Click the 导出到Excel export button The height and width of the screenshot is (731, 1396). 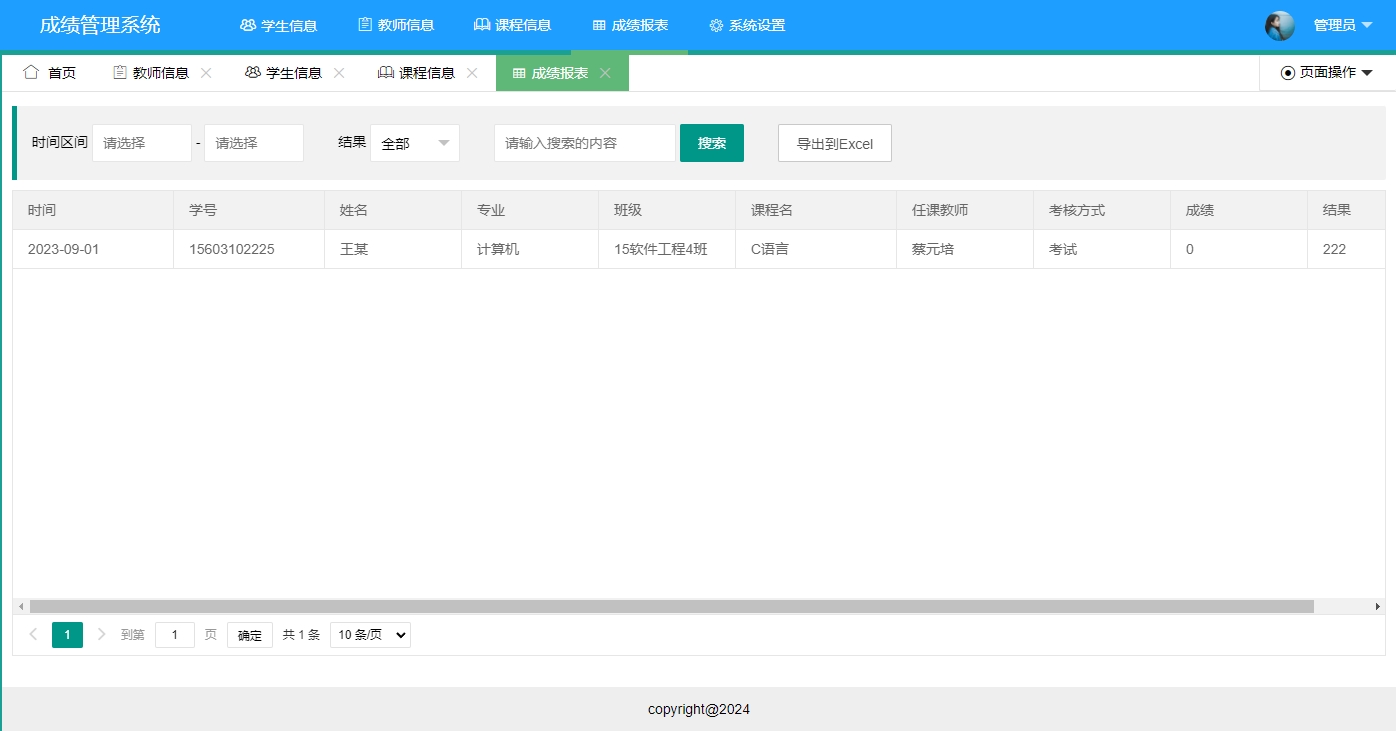point(834,142)
